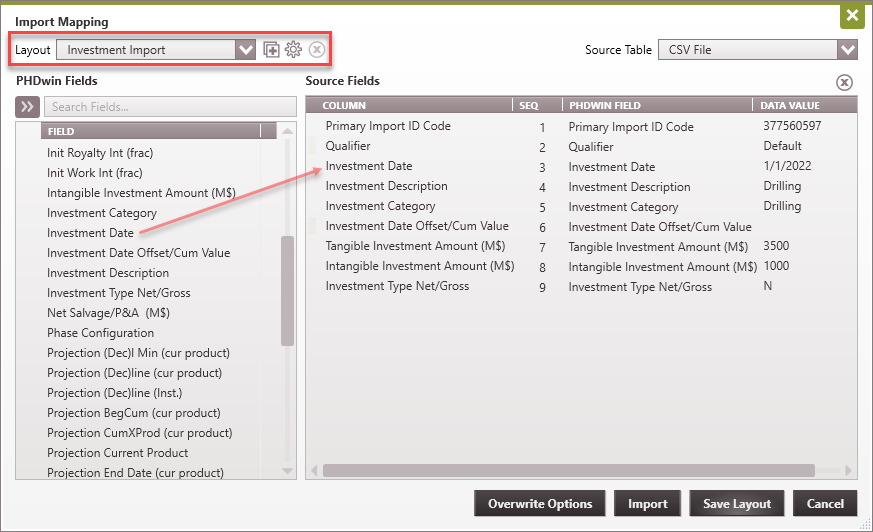This screenshot has width=873, height=532.
Task: Click the delete layout circle-X icon
Action: coord(317,50)
